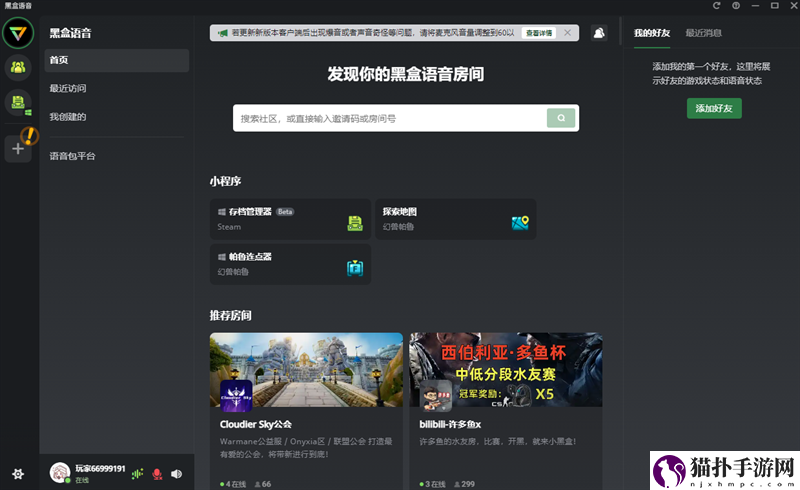Open the green friends group icon in sidebar

(18, 67)
